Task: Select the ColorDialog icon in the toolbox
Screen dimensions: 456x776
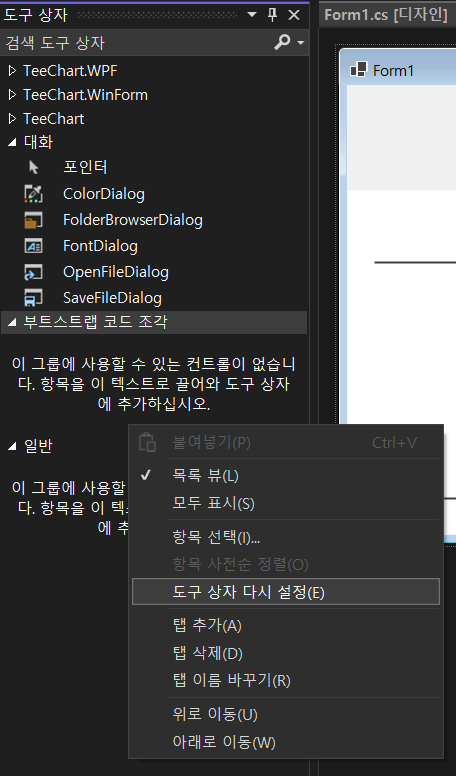Action: pyautogui.click(x=33, y=194)
